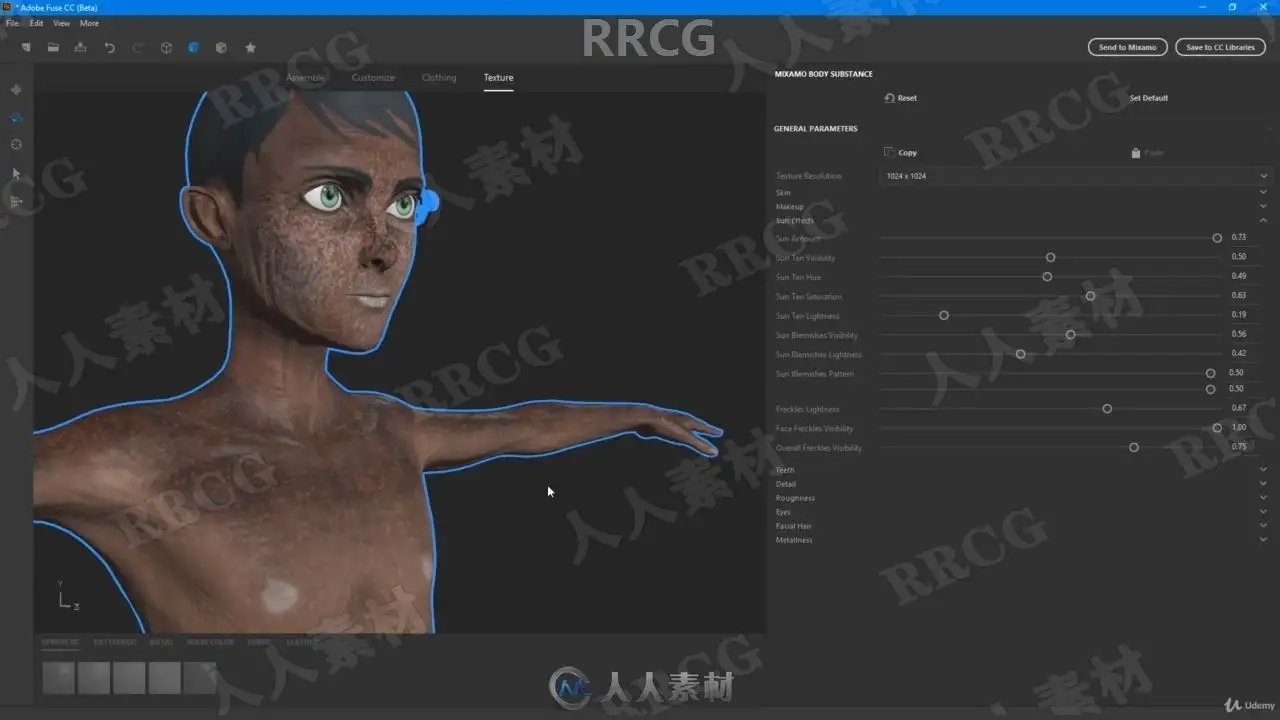Select the wireframe cube view icon
The height and width of the screenshot is (720, 1280).
[166, 47]
